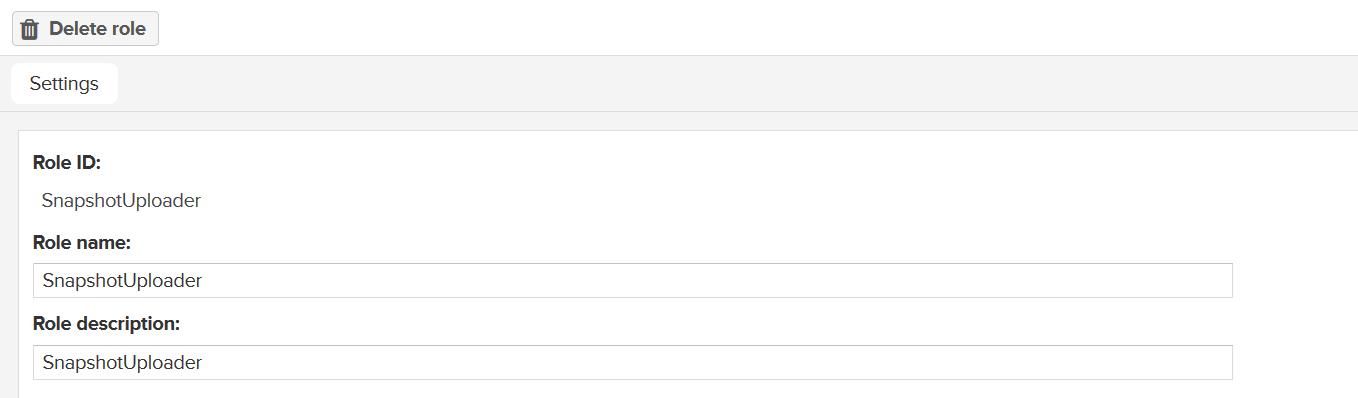Screen dimensions: 1358x398
Task: Focus the Role description input field
Action: tap(632, 362)
